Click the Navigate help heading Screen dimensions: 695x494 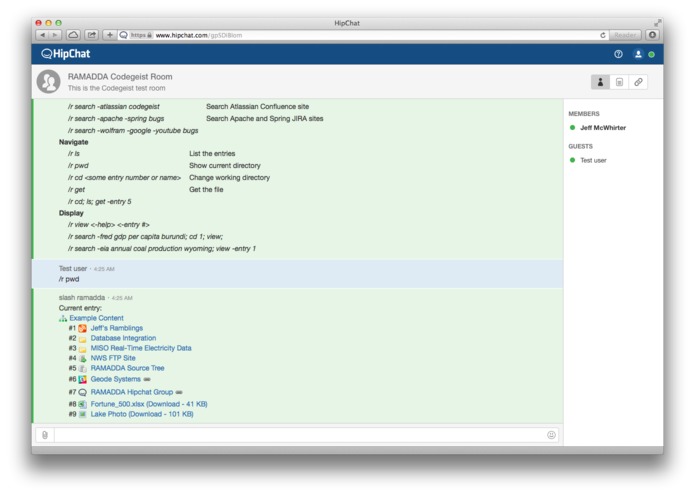(73, 142)
